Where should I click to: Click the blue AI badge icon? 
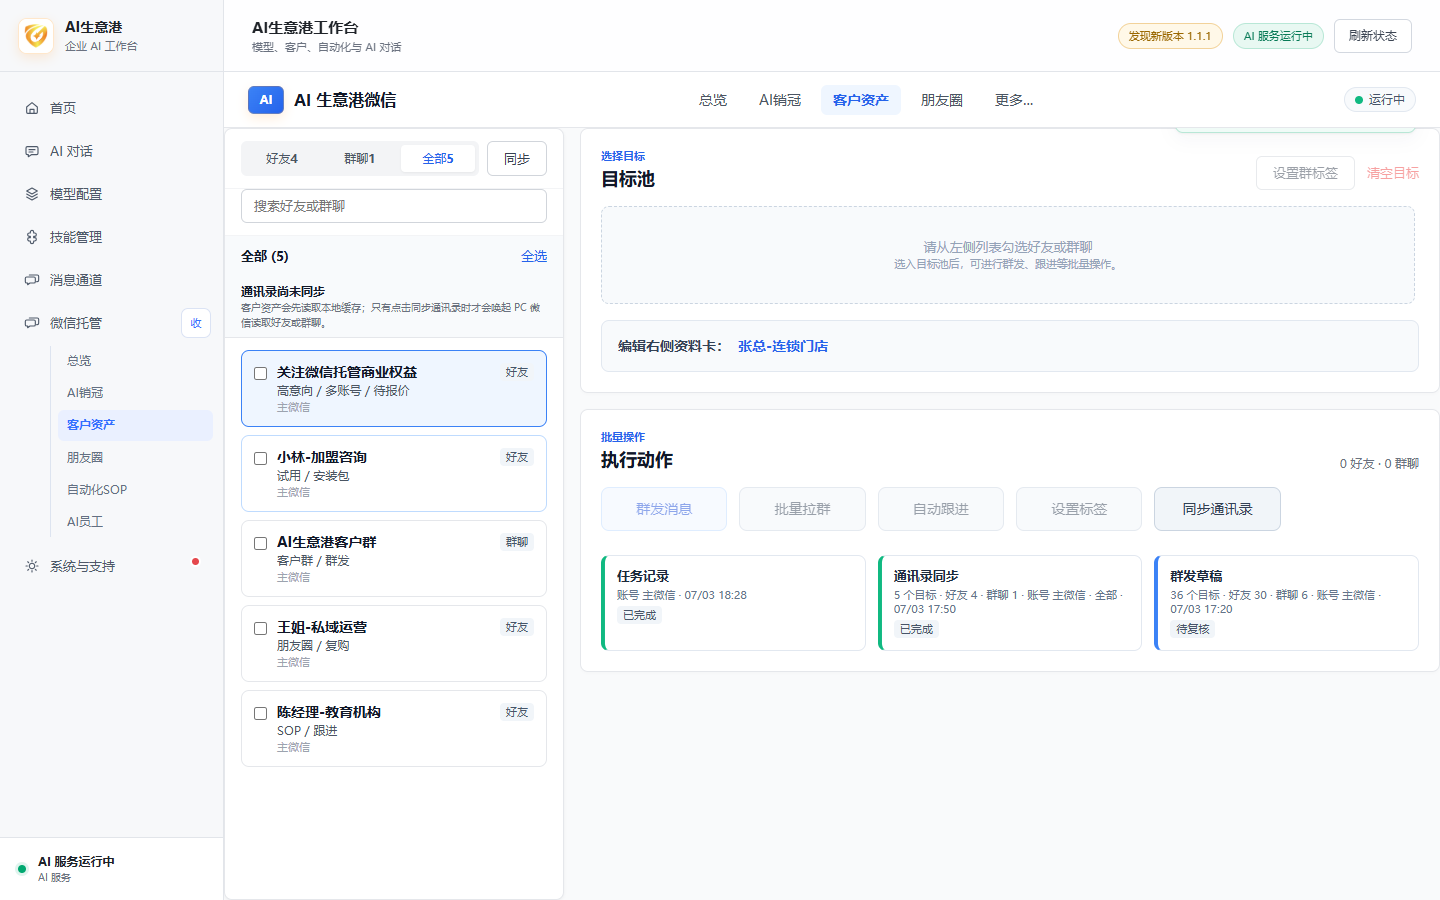(266, 100)
